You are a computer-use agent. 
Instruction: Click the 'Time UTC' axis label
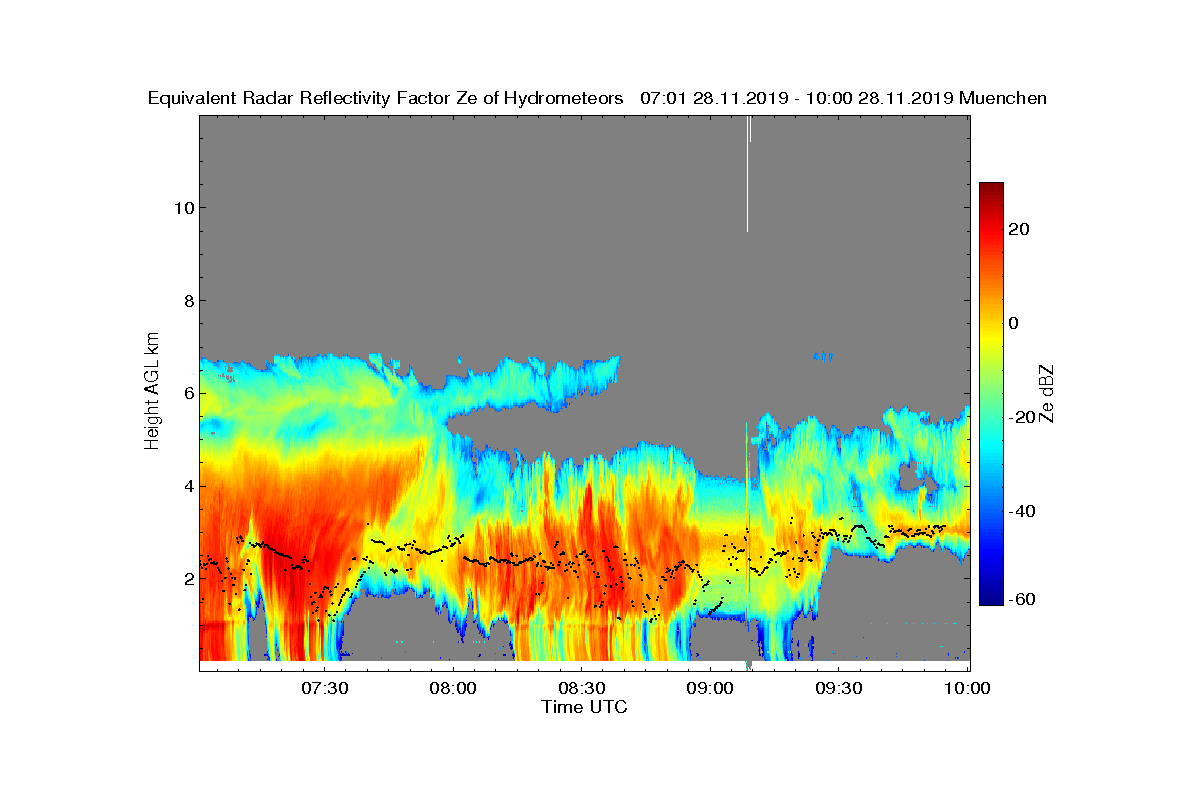585,706
